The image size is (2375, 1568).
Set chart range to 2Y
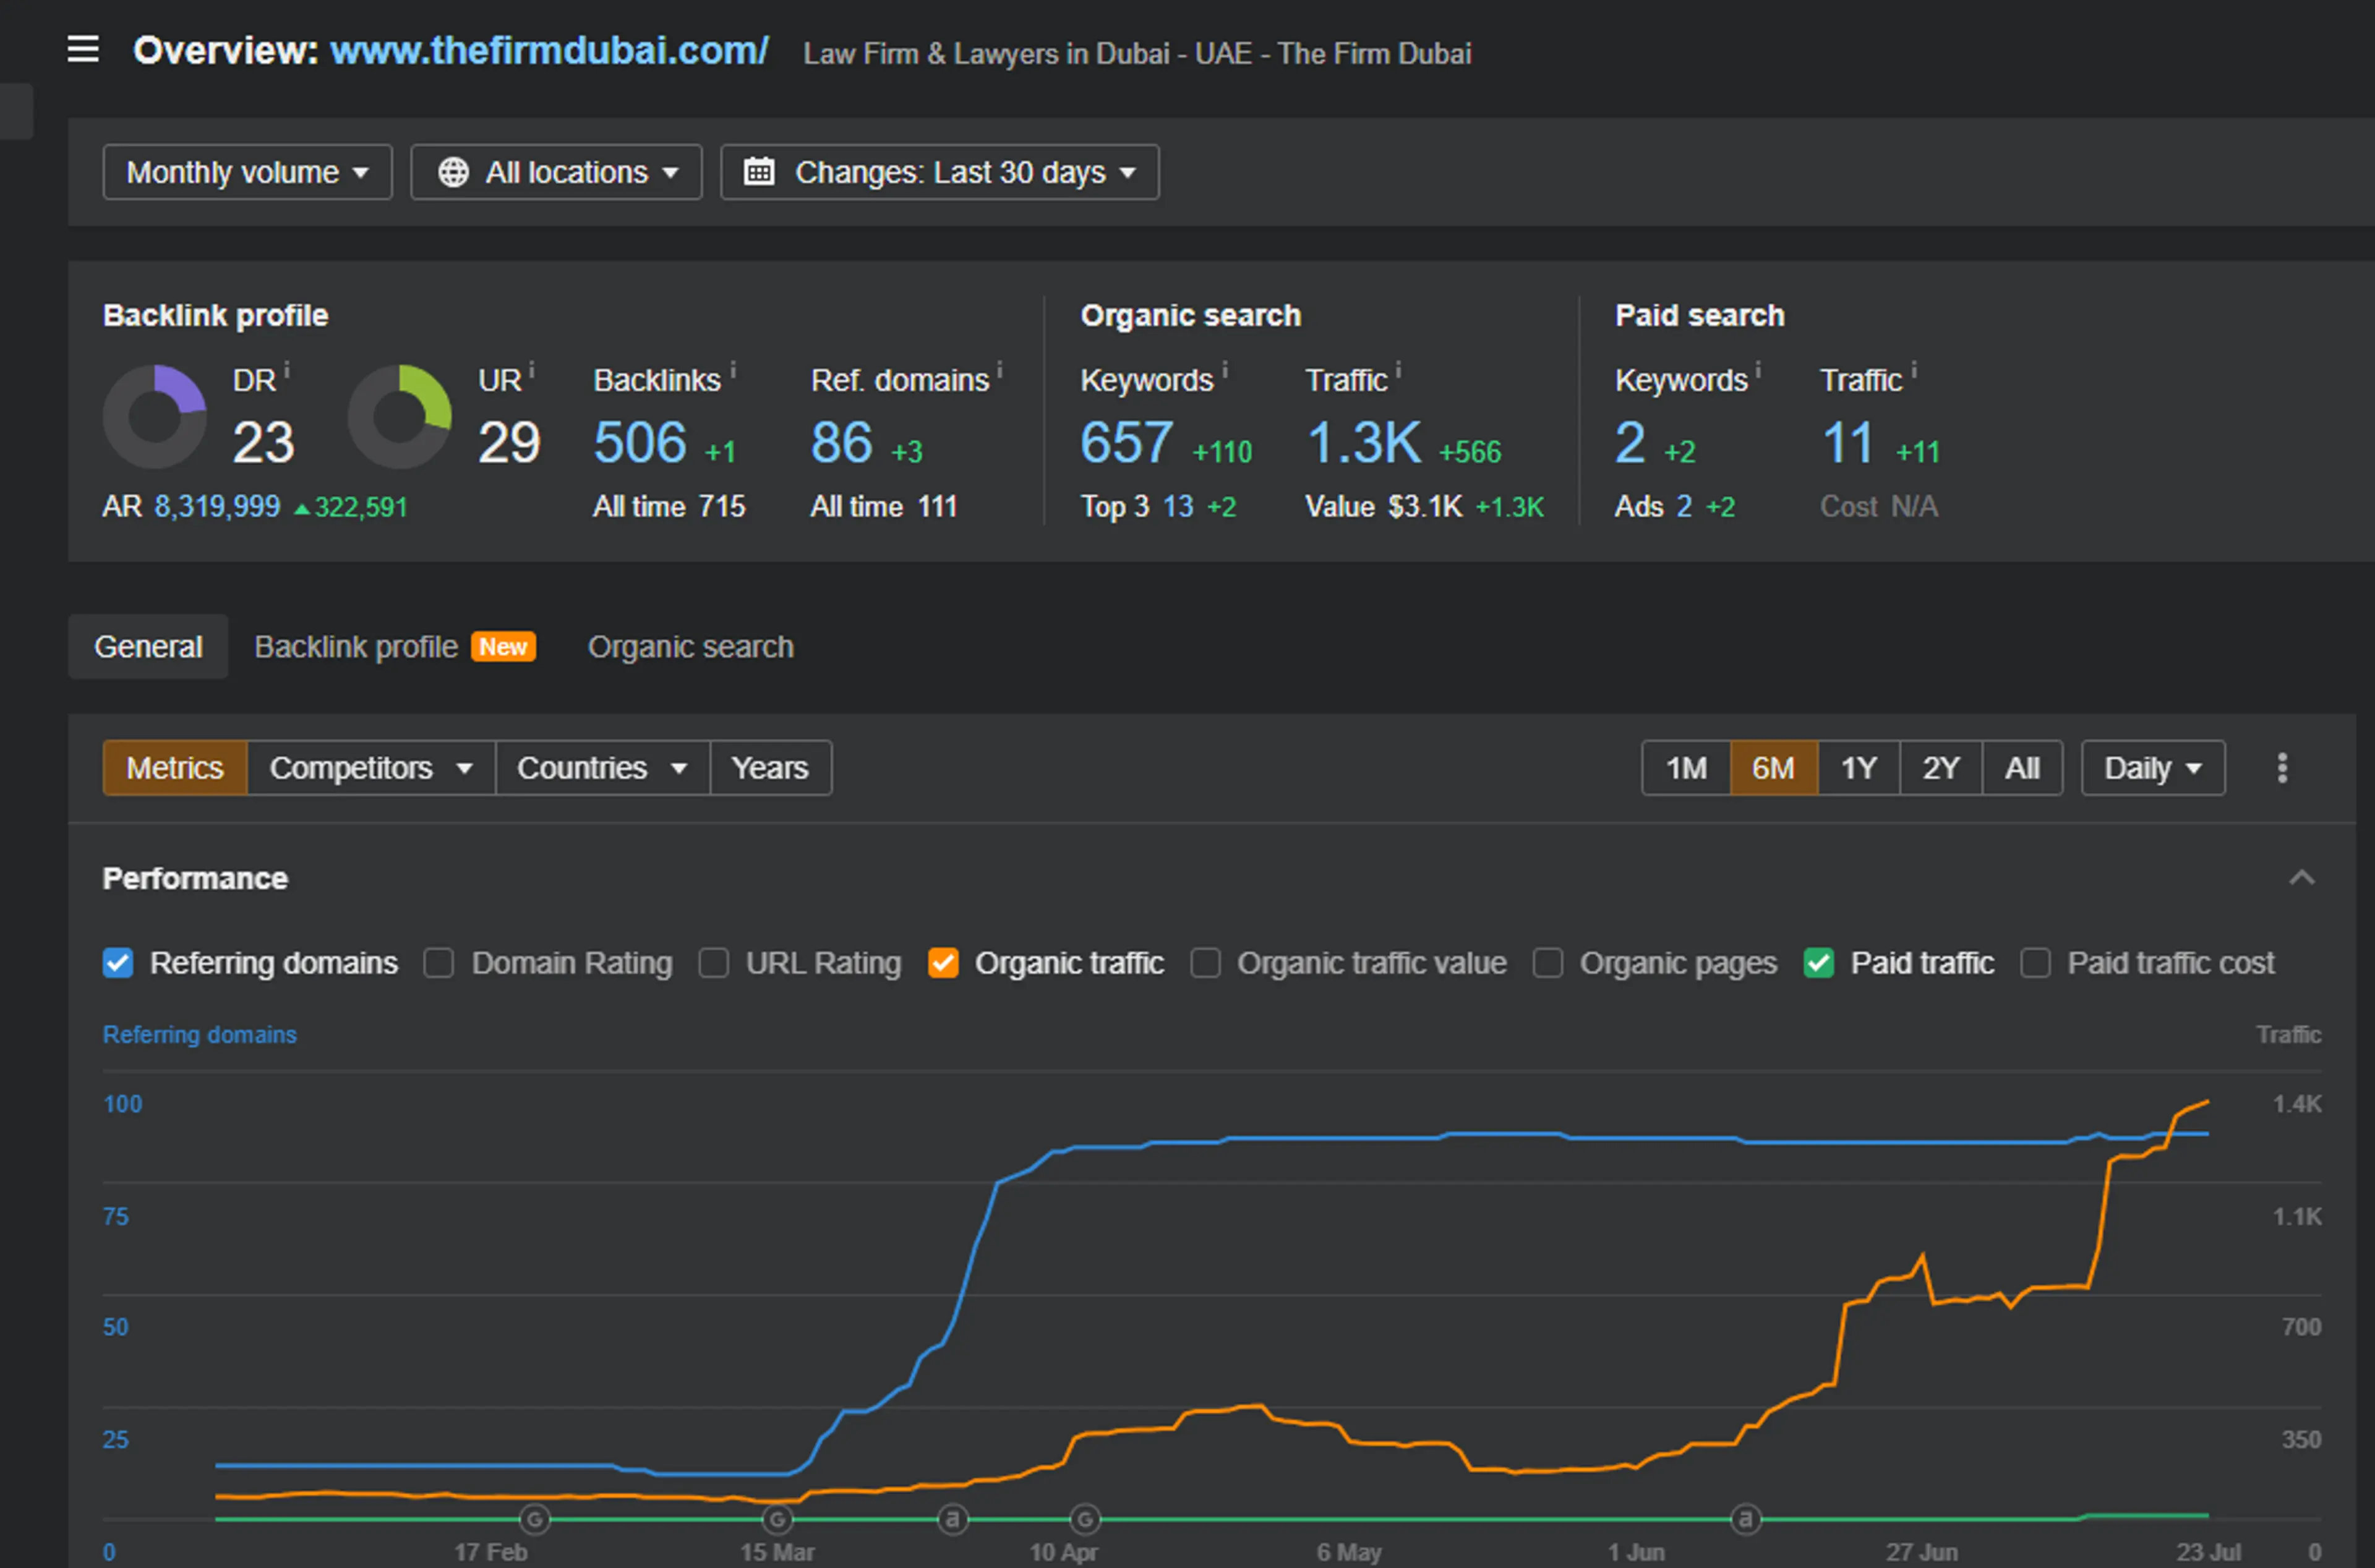coord(1941,768)
